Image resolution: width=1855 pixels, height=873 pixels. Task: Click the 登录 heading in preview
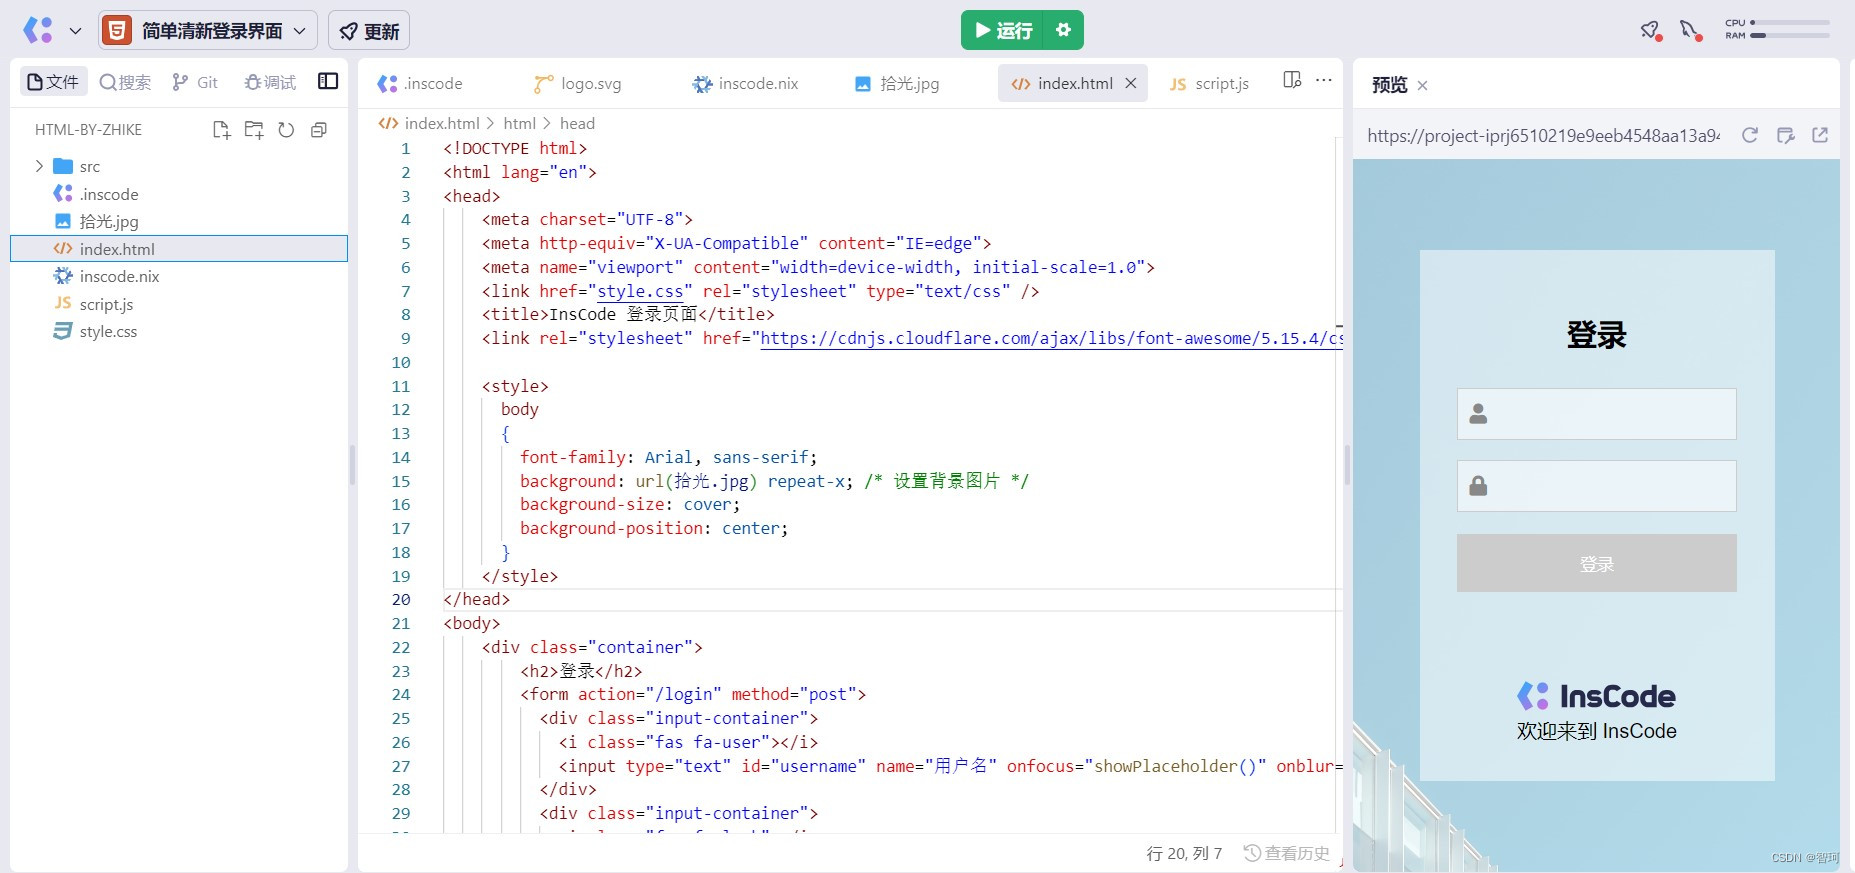pos(1596,335)
